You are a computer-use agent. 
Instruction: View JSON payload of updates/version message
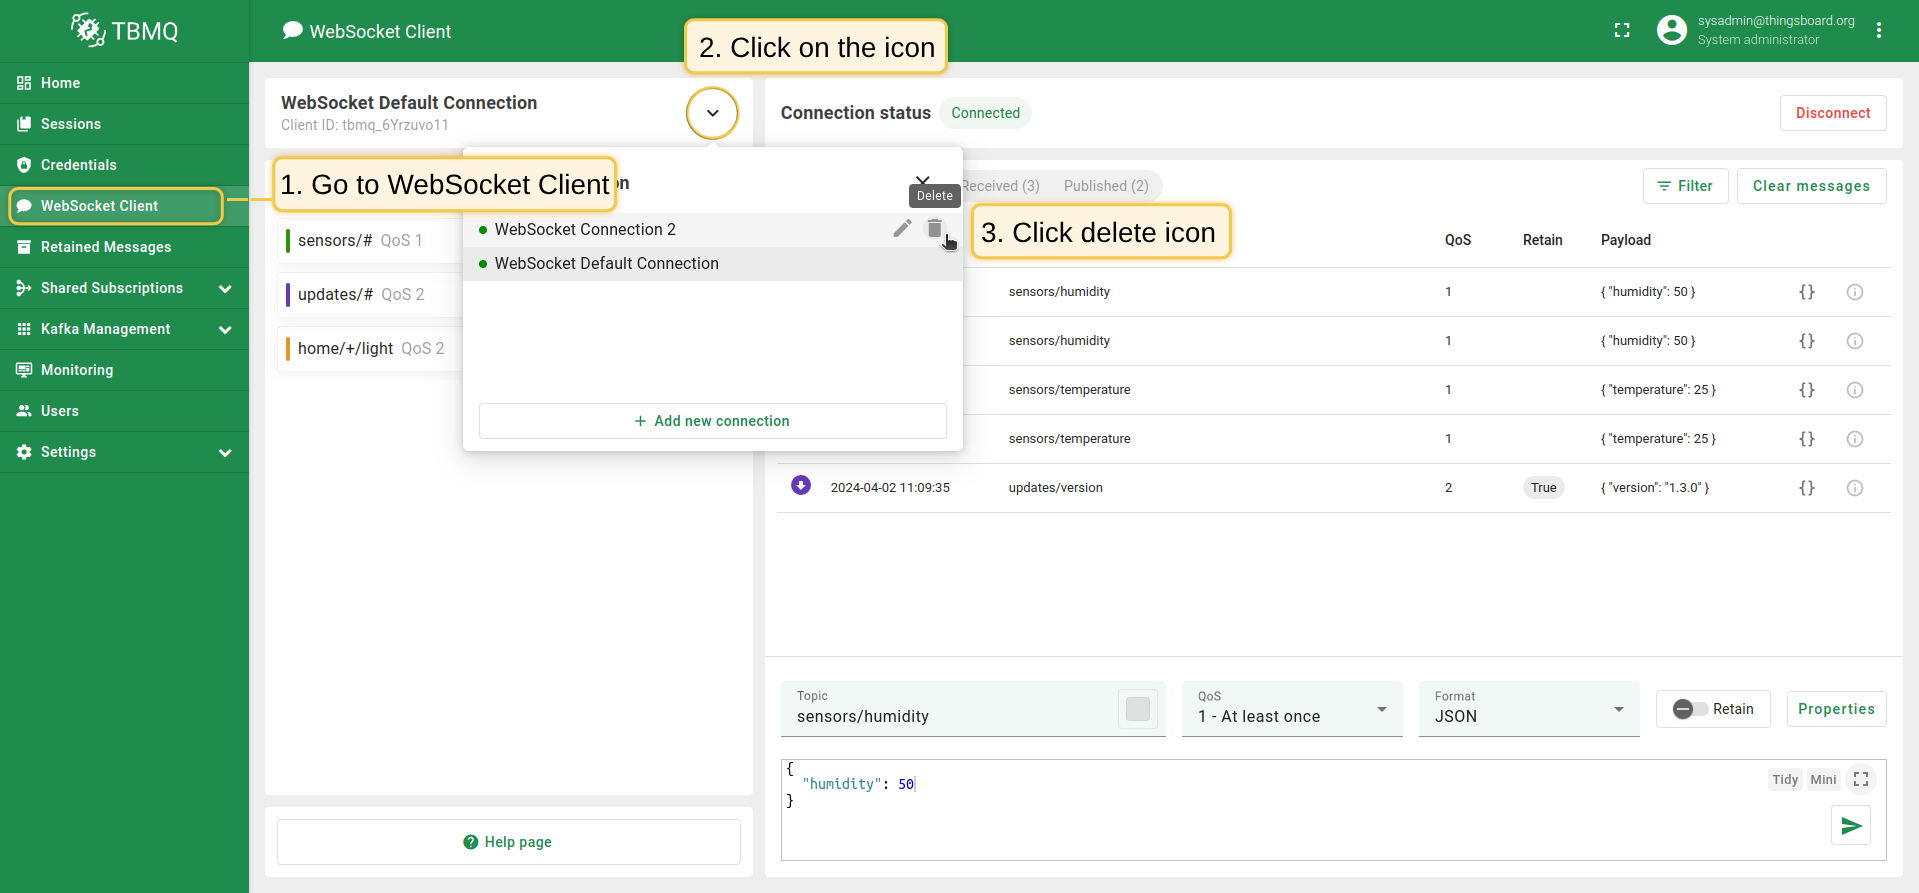point(1806,488)
